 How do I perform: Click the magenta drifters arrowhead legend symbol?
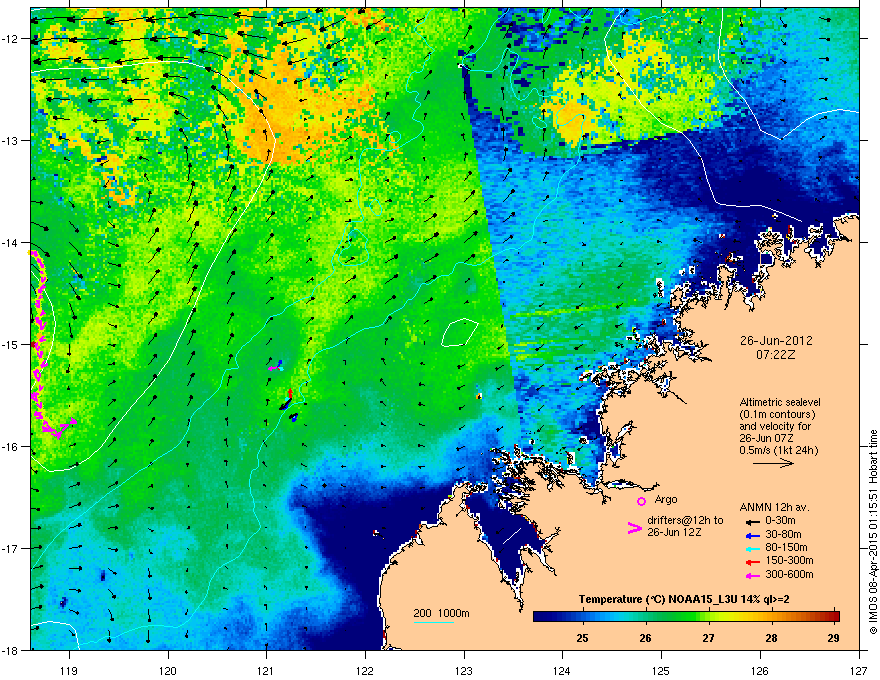click(x=634, y=528)
